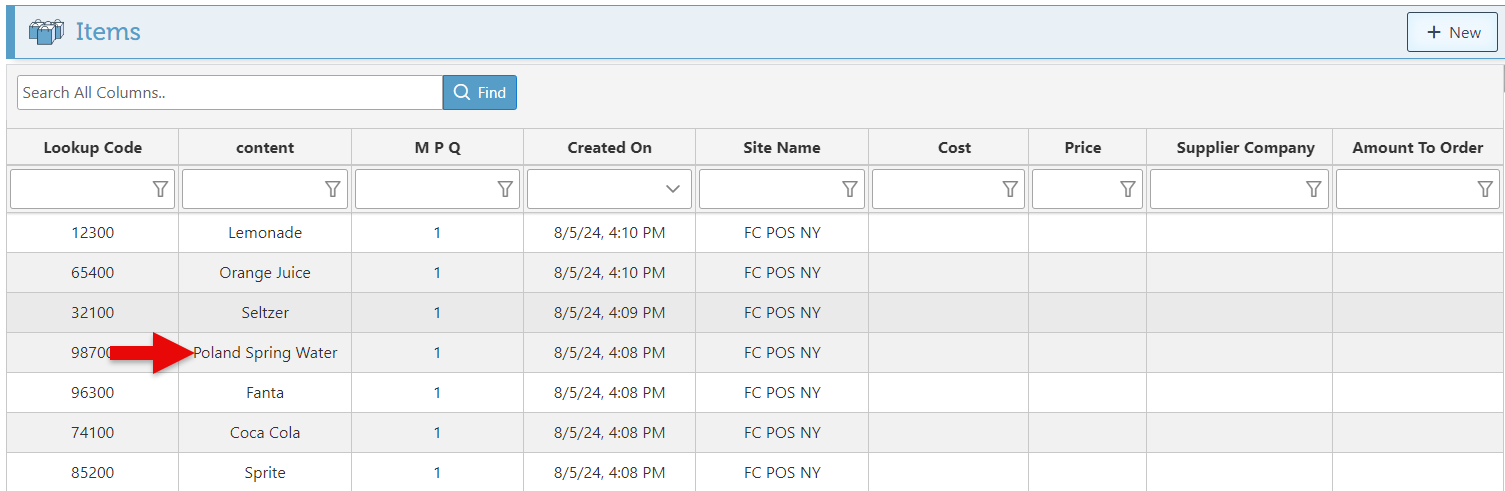
Task: Click the Amount To Order filter icon
Action: tap(1485, 189)
